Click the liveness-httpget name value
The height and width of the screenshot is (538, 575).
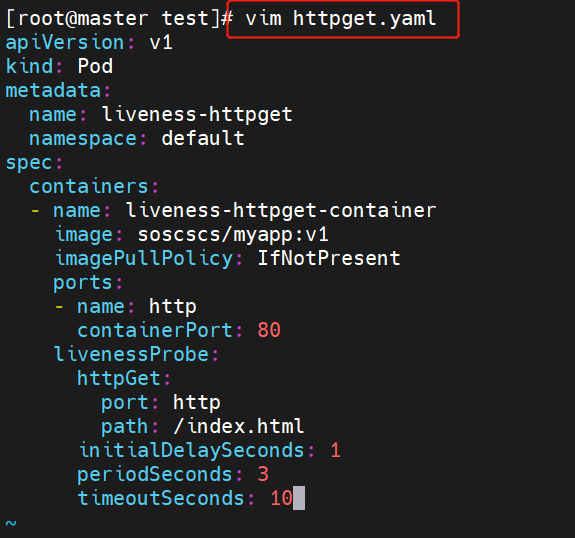tap(197, 114)
